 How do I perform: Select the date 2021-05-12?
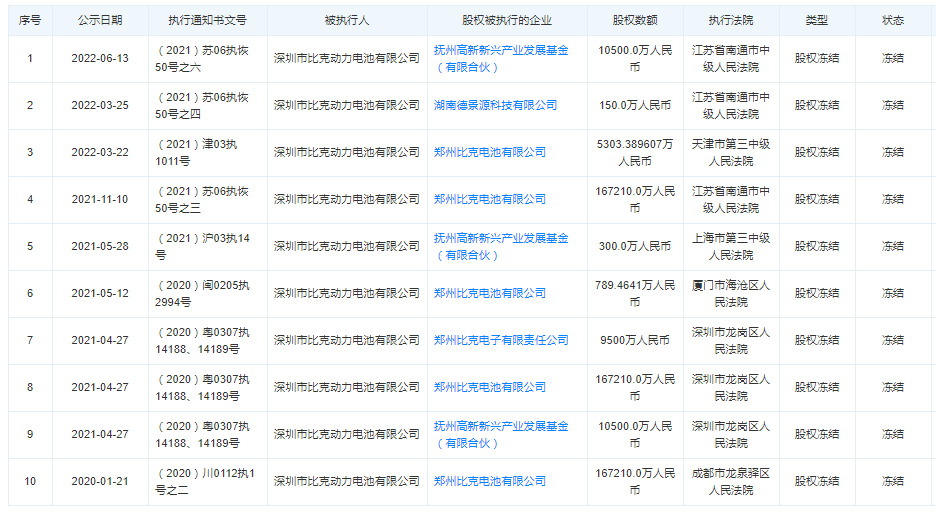[100, 293]
